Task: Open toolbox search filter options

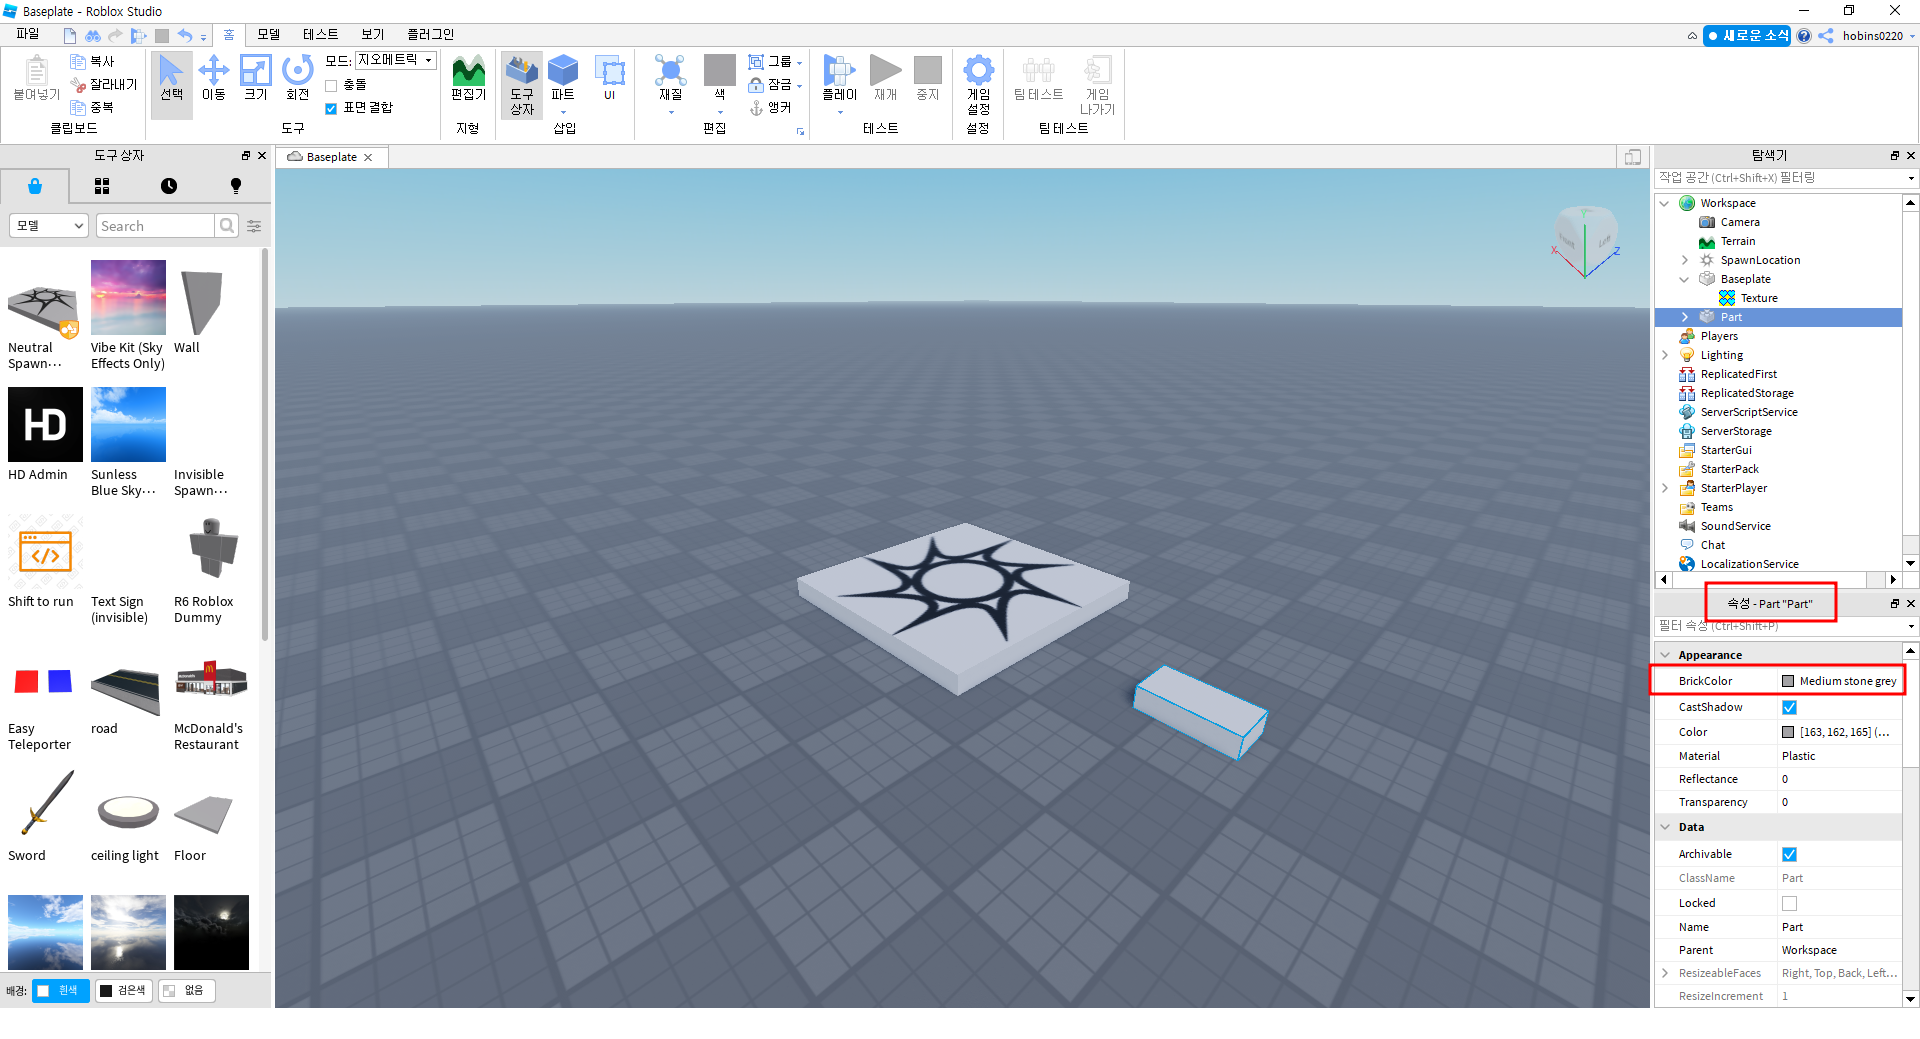Action: (x=254, y=226)
